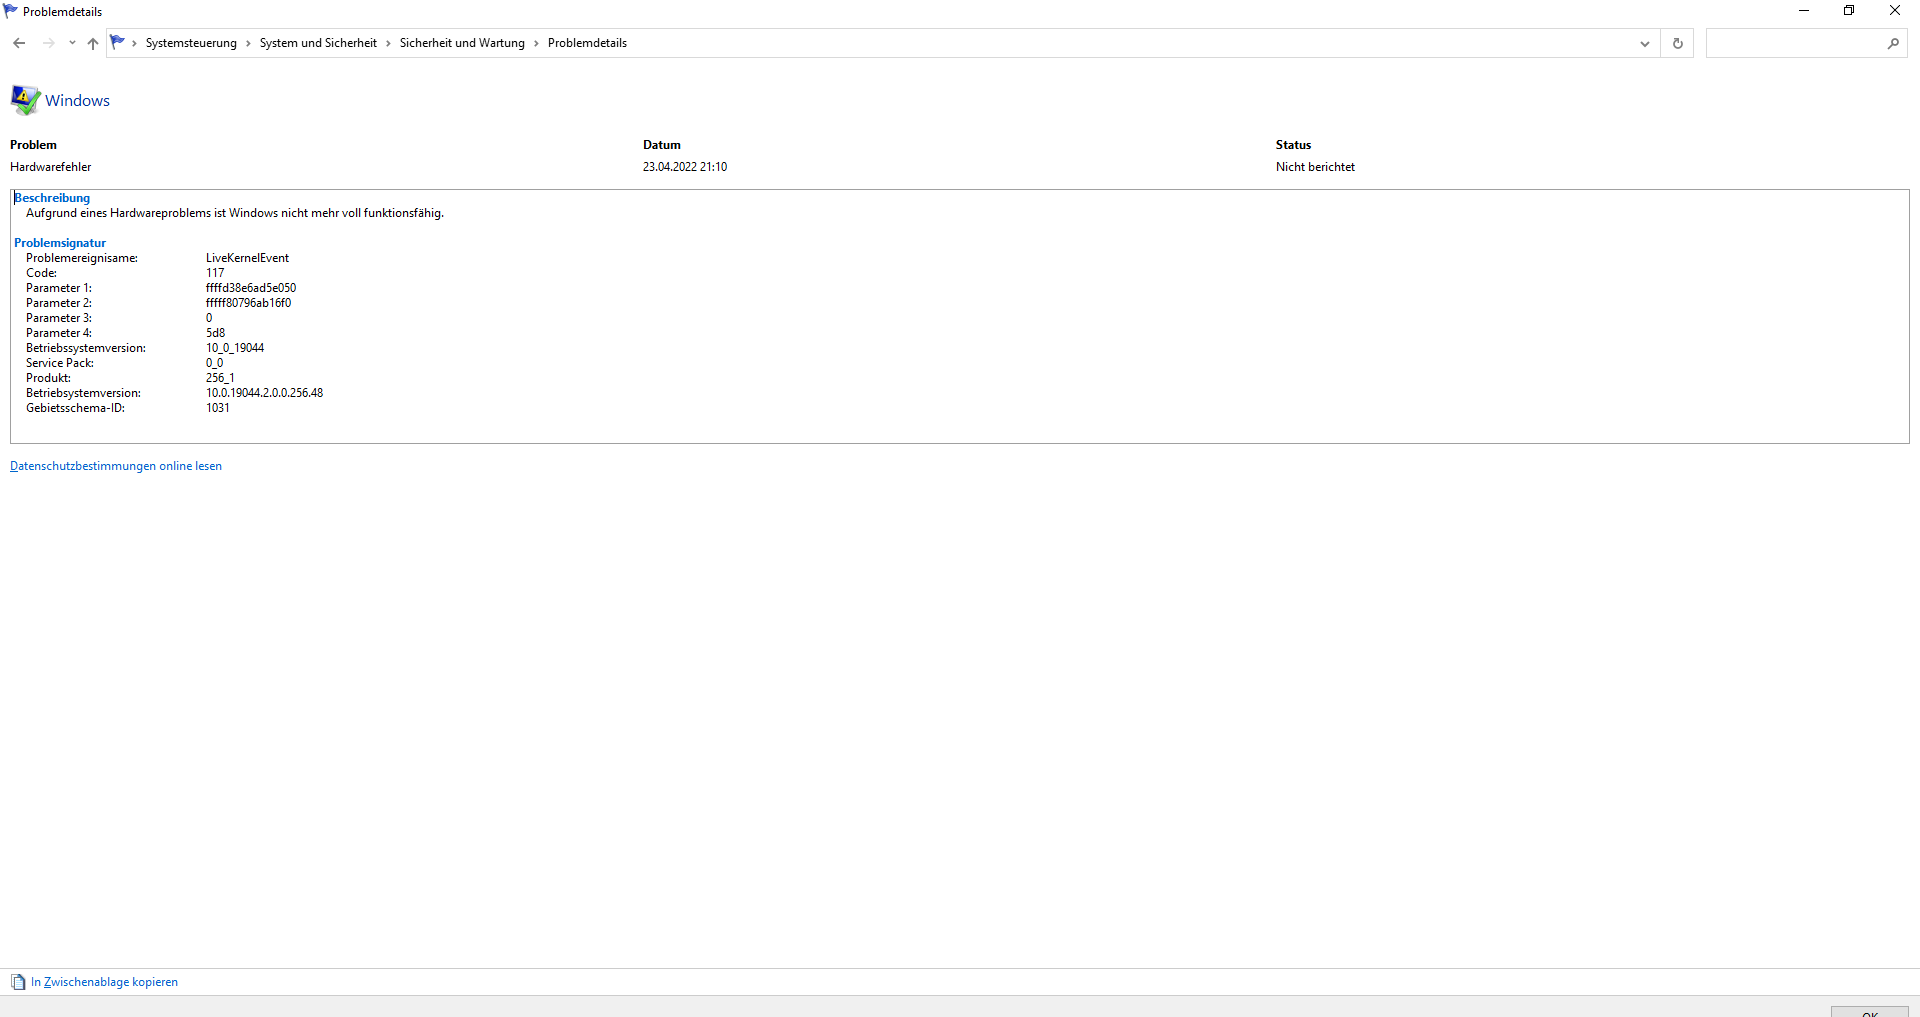Viewport: 1920px width, 1017px height.
Task: Open System und Sicherheit breadcrumb
Action: (x=318, y=43)
